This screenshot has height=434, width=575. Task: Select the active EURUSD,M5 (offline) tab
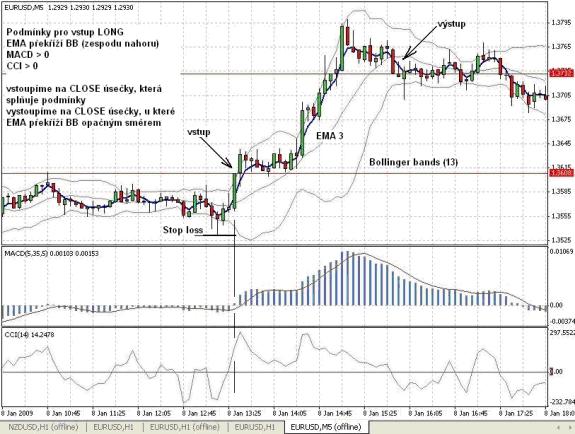pos(326,427)
